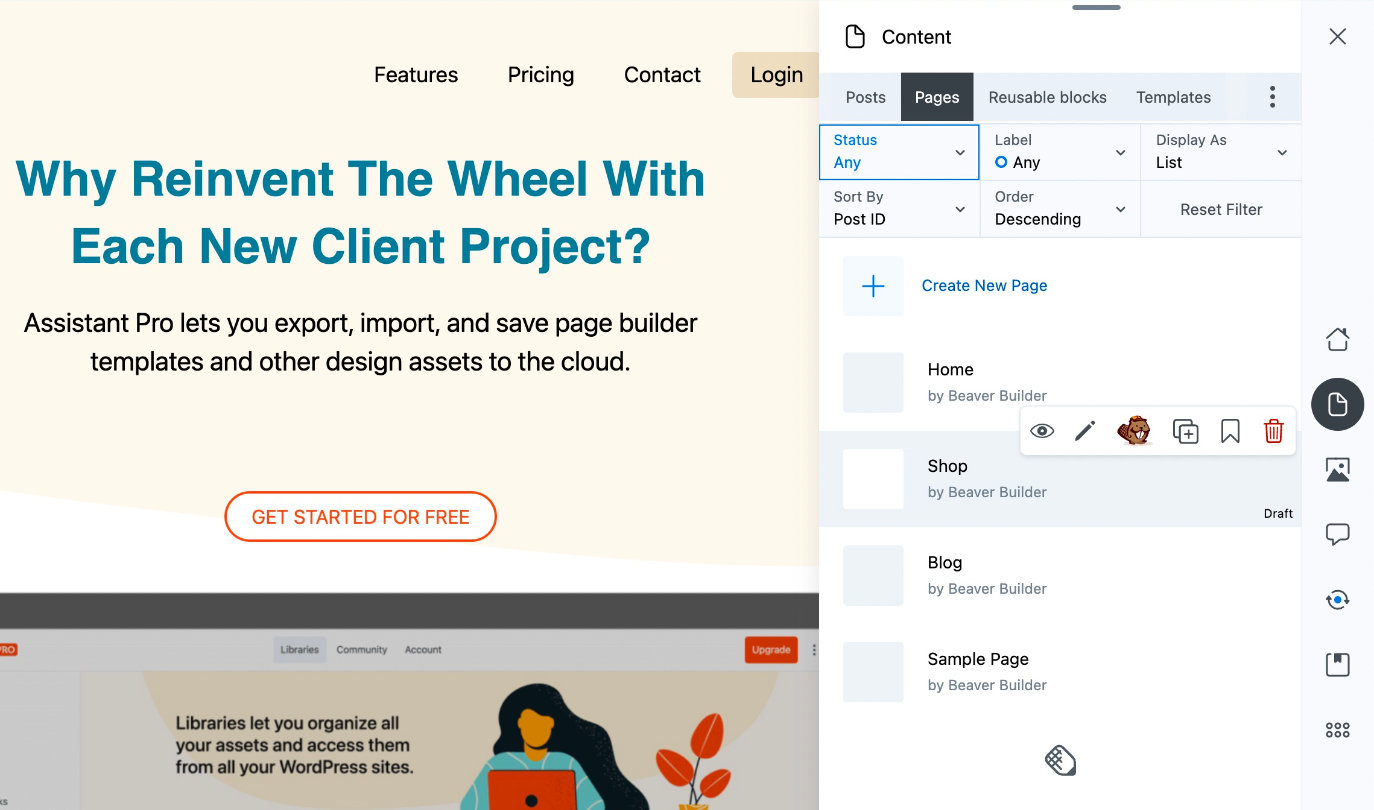
Task: Delete the Shop page with trash icon
Action: click(1273, 430)
